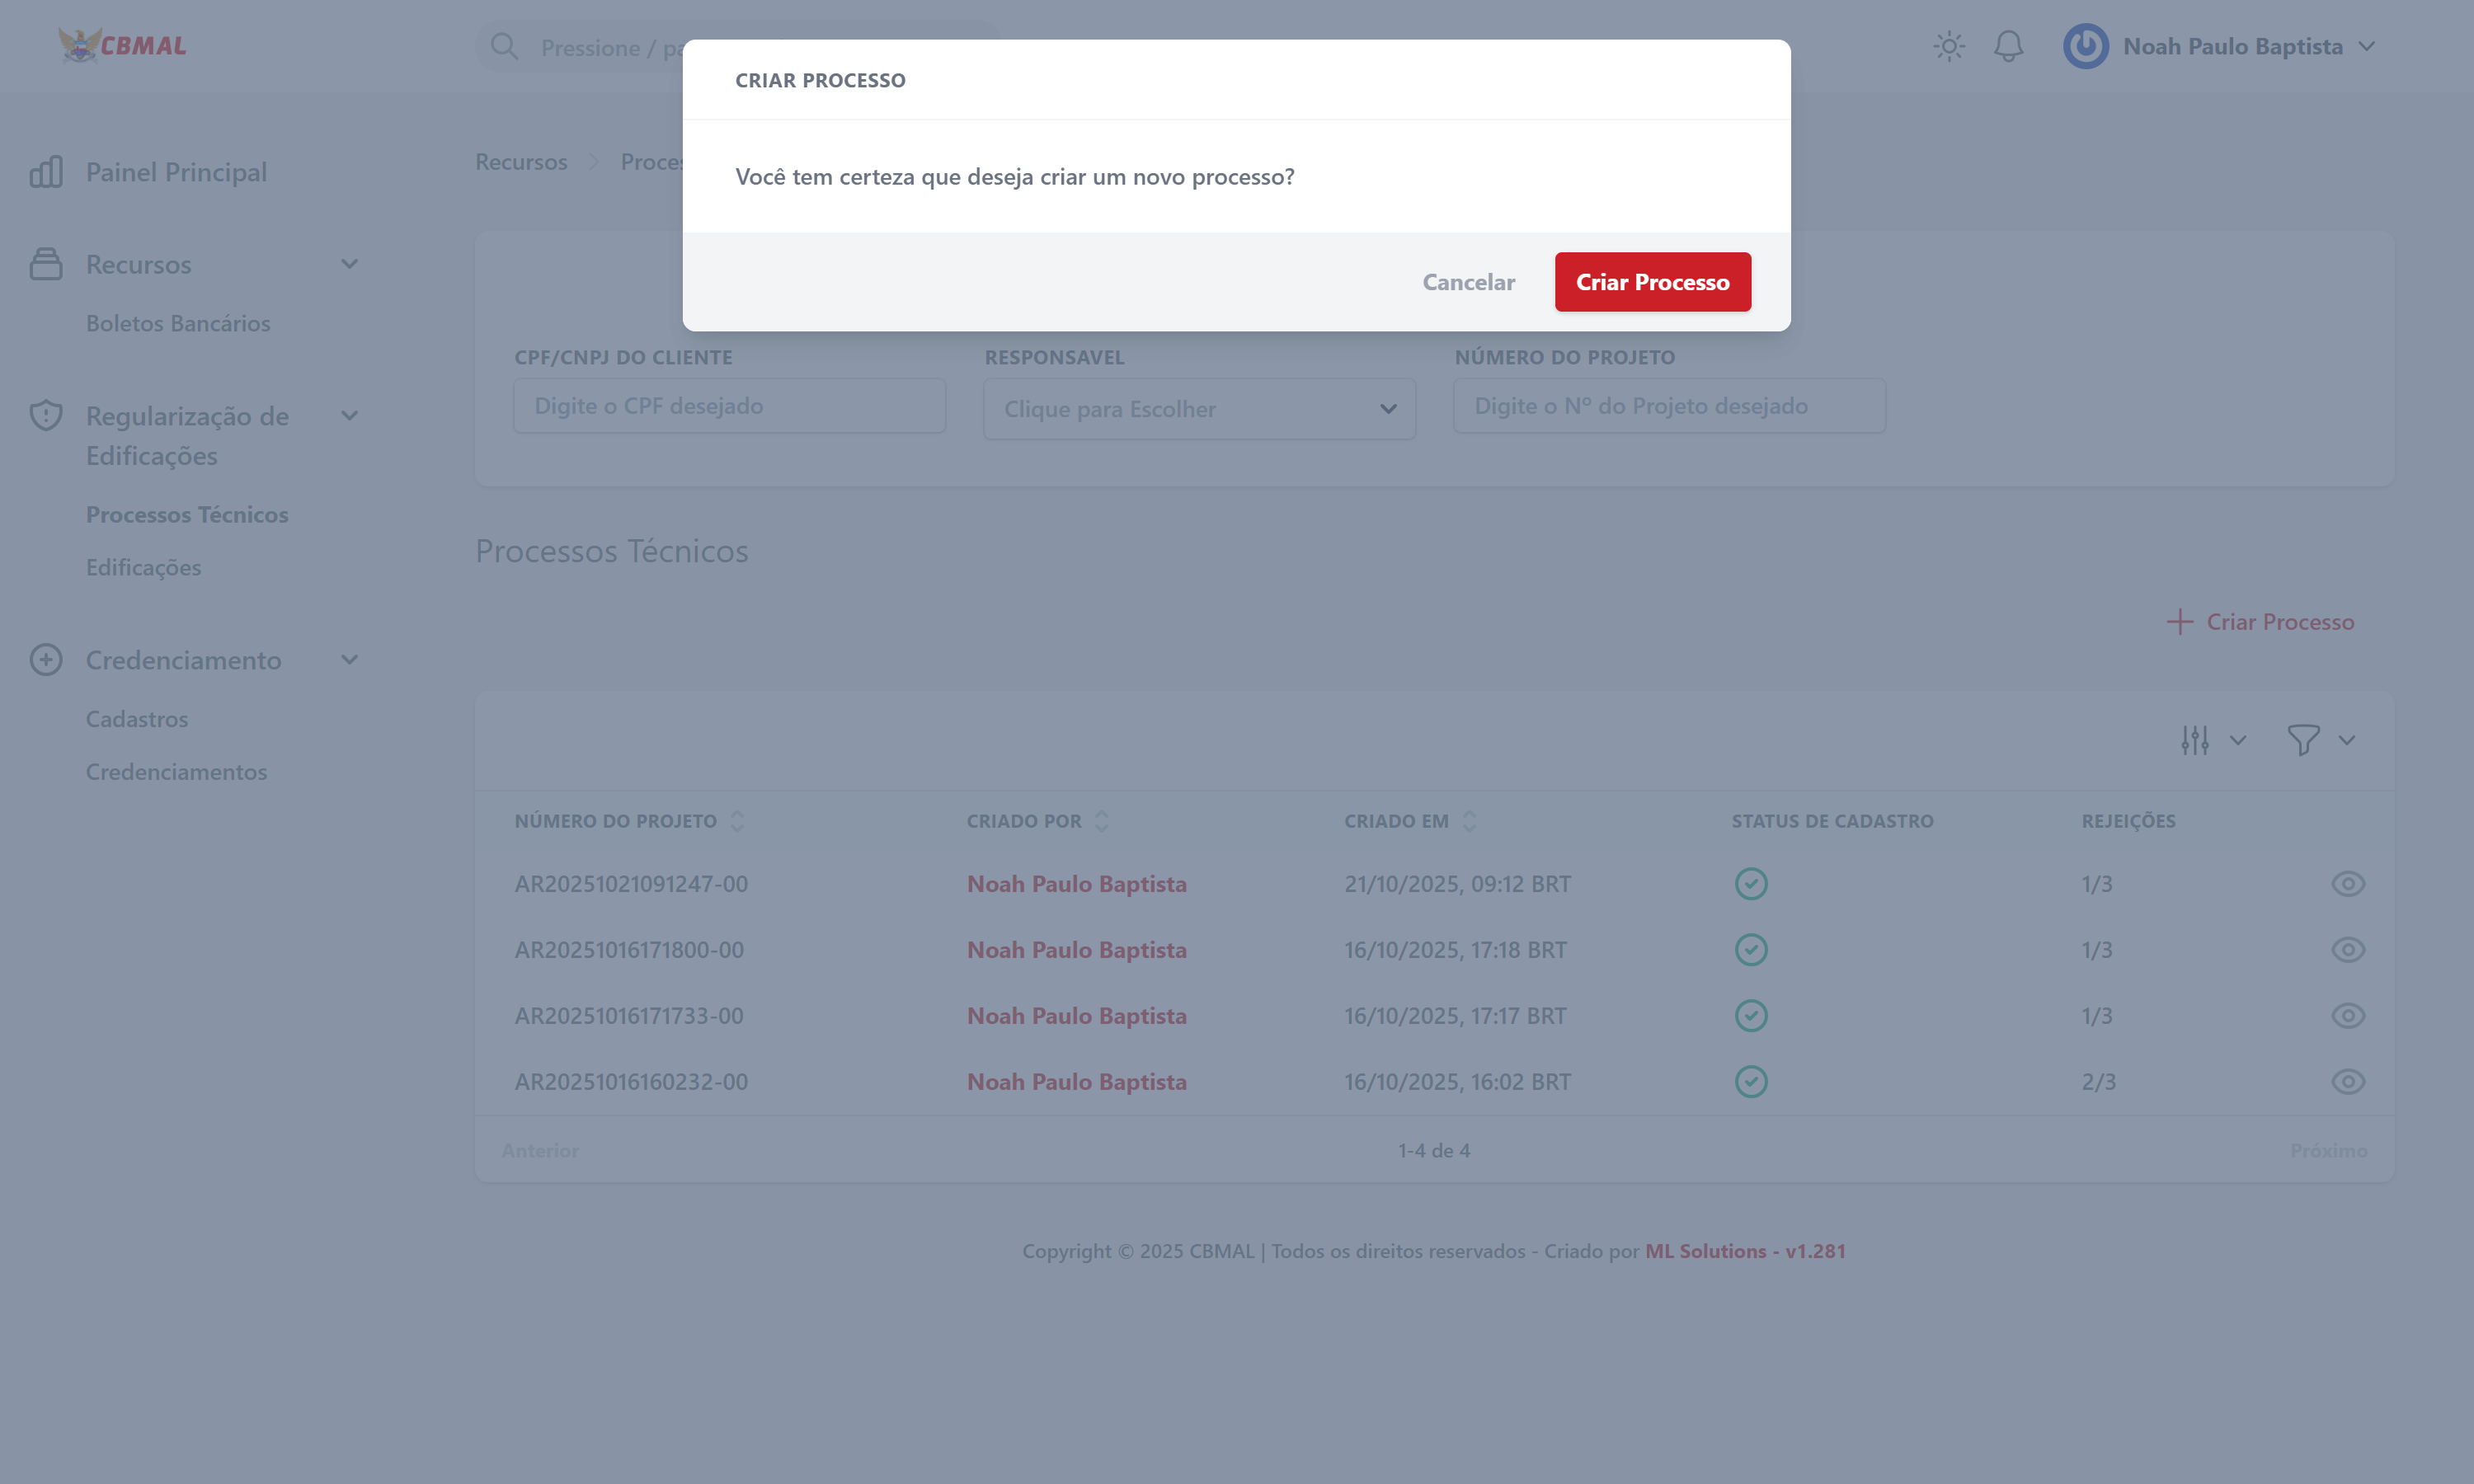
Task: View process AR20251021091247-00 with eye icon
Action: coord(2347,884)
